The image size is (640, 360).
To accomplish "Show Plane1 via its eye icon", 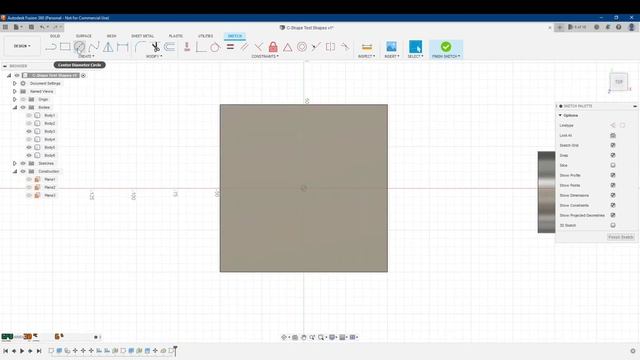I will (29, 180).
